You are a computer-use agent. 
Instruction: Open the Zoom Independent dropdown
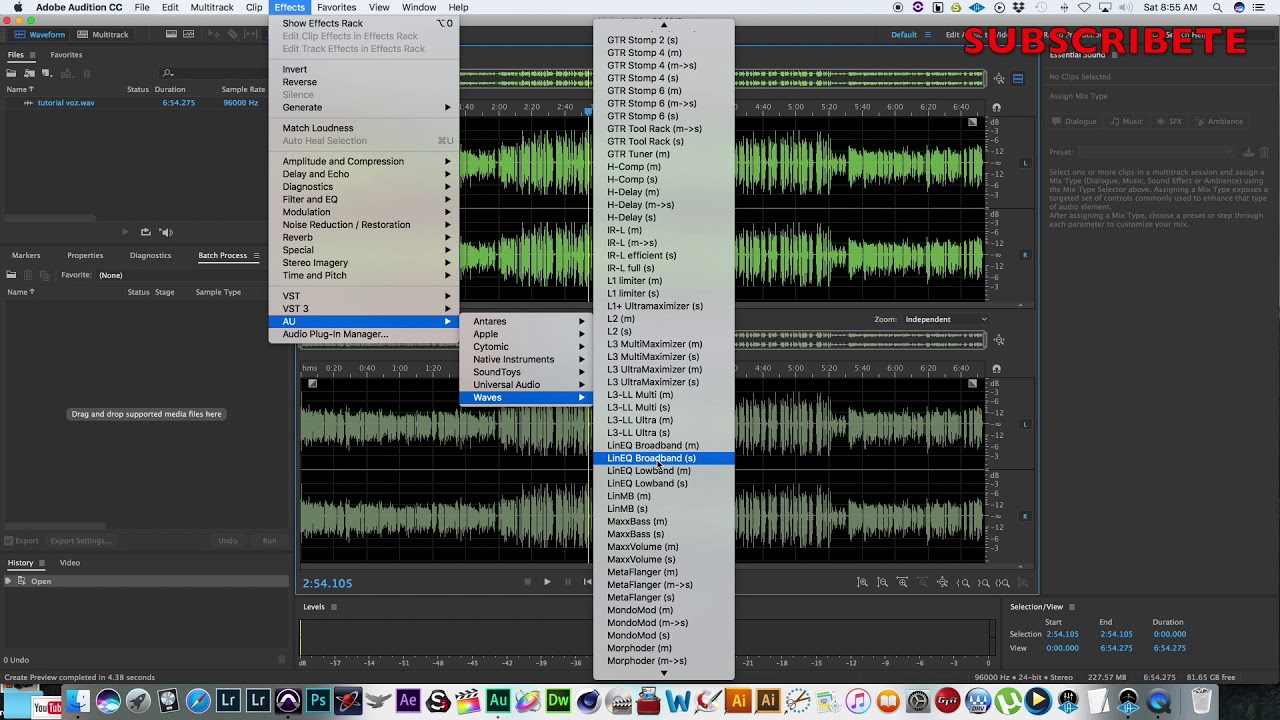pyautogui.click(x=945, y=319)
